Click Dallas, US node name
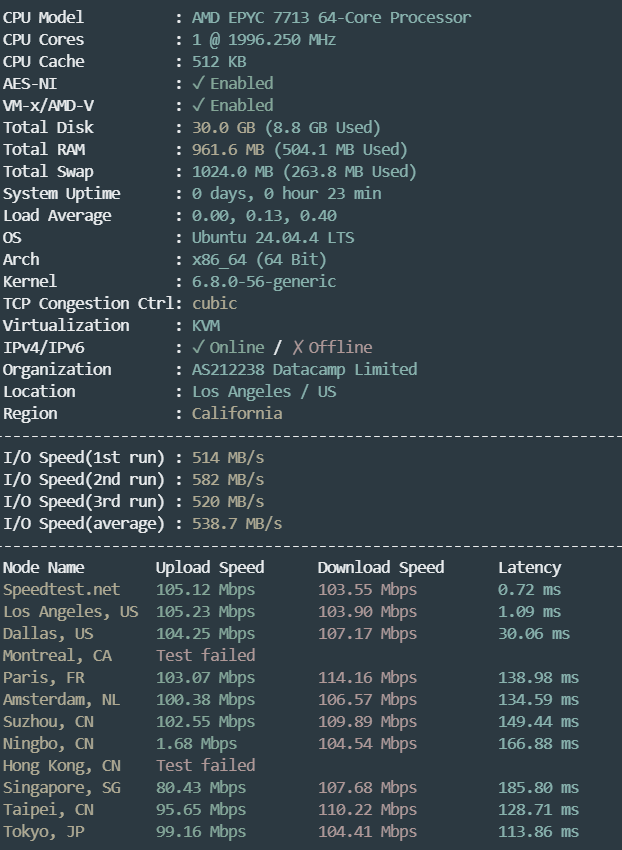Image resolution: width=622 pixels, height=850 pixels. click(48, 633)
